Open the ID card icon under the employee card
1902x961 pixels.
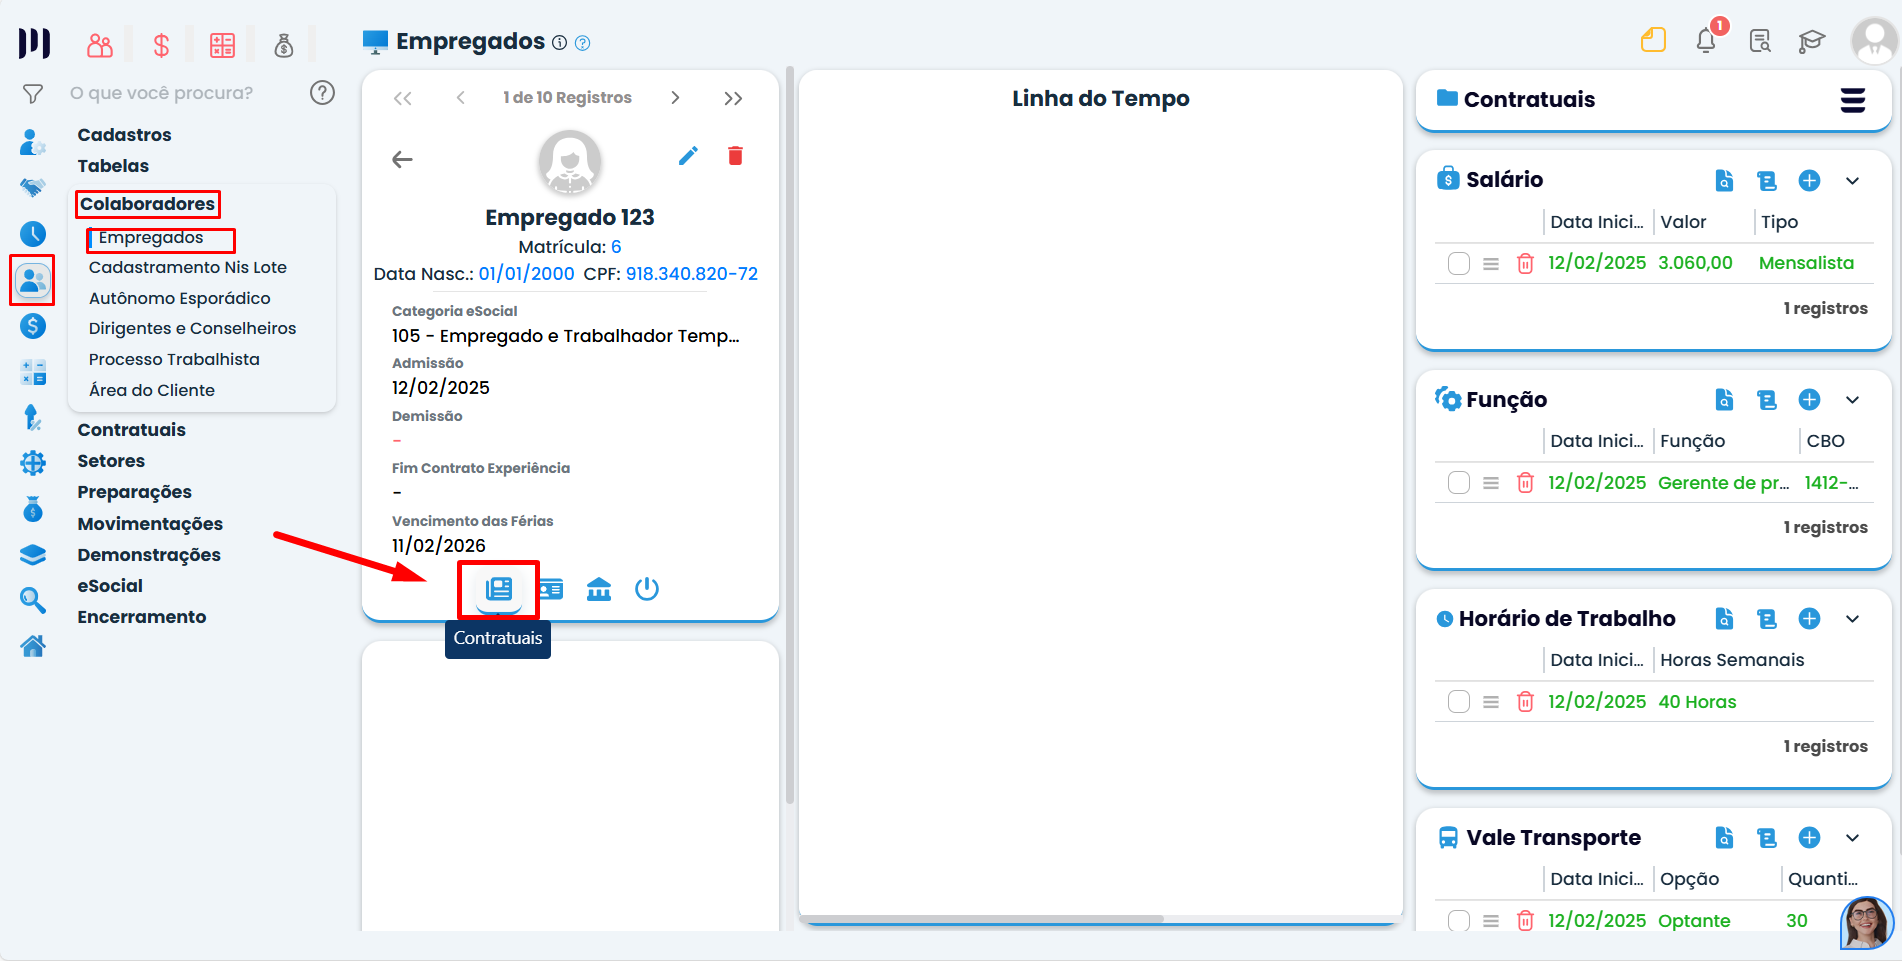pos(550,589)
